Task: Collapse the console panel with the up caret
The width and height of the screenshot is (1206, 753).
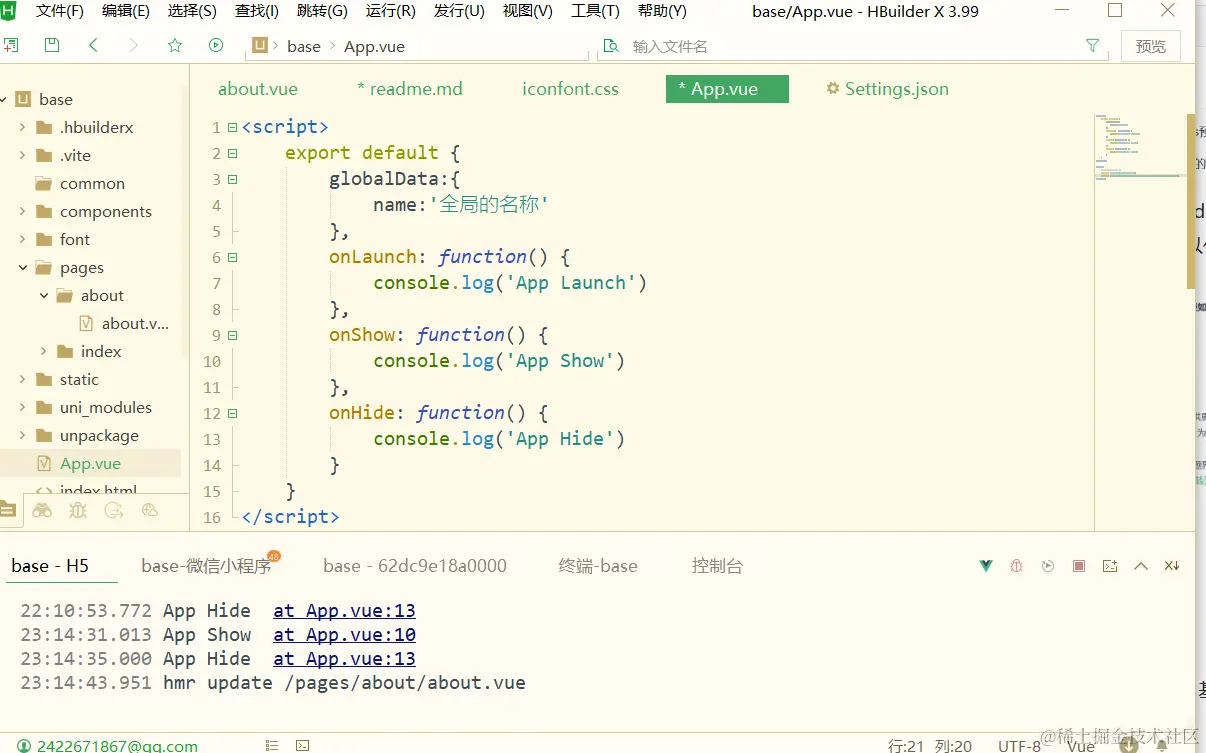Action: point(1141,566)
